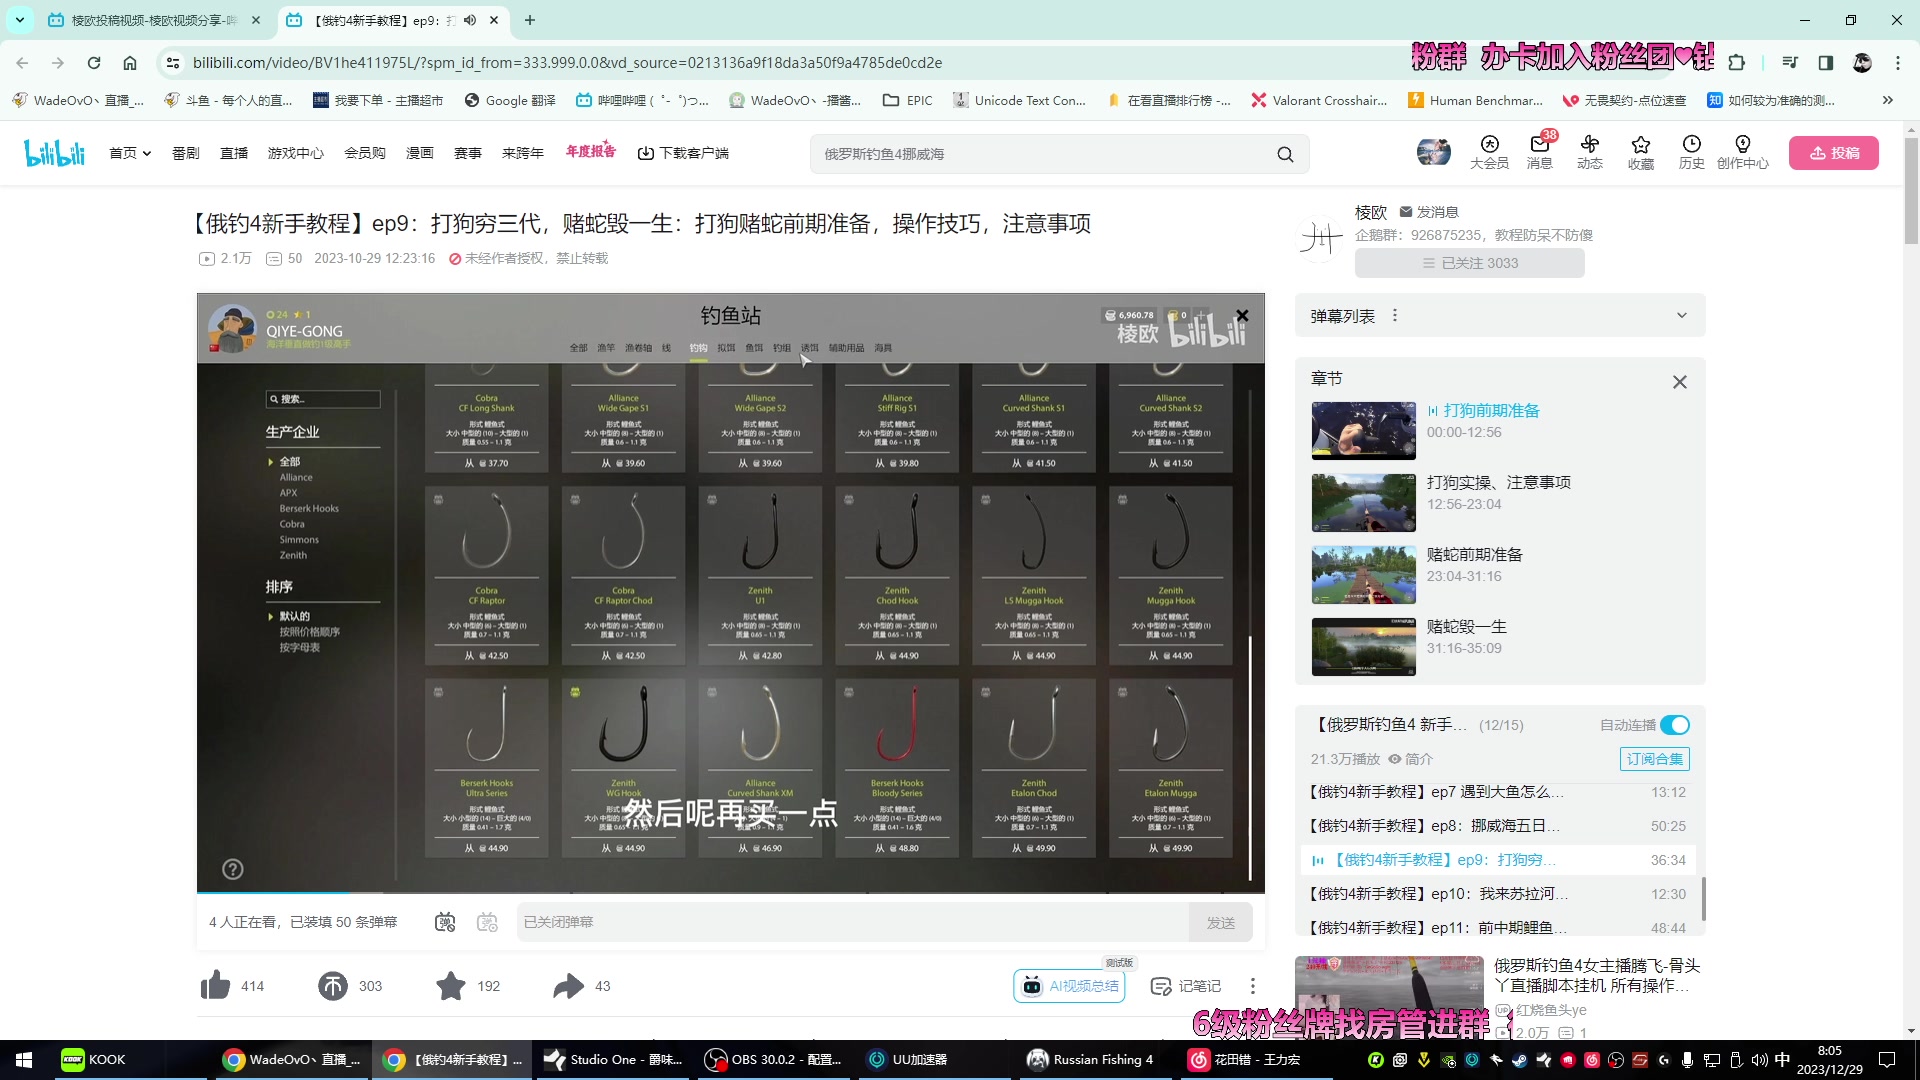Play ep8: 挪威海五日 from playlist
1920x1080 pixels.
pos(1498,826)
